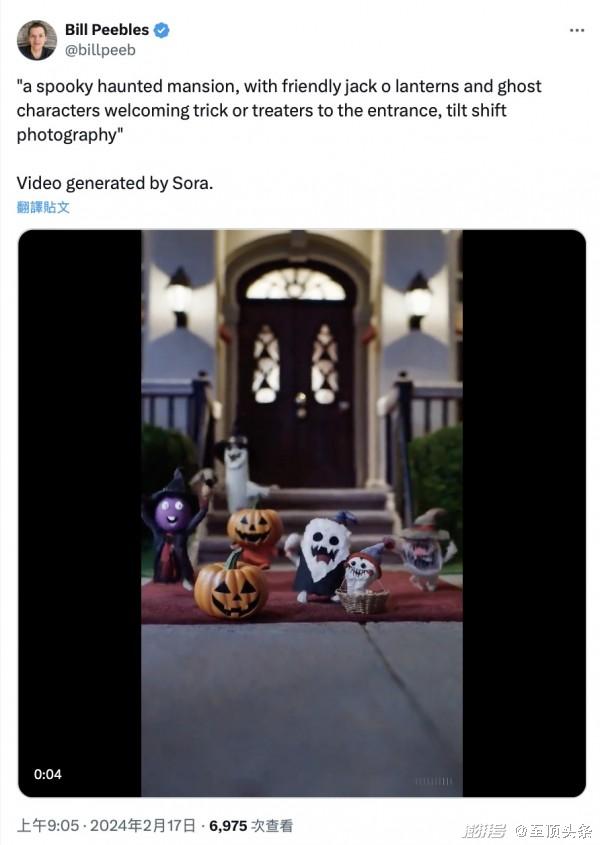Image resolution: width=600 pixels, height=845 pixels.
Task: Click the 0:04 video time label
Action: pos(47,774)
